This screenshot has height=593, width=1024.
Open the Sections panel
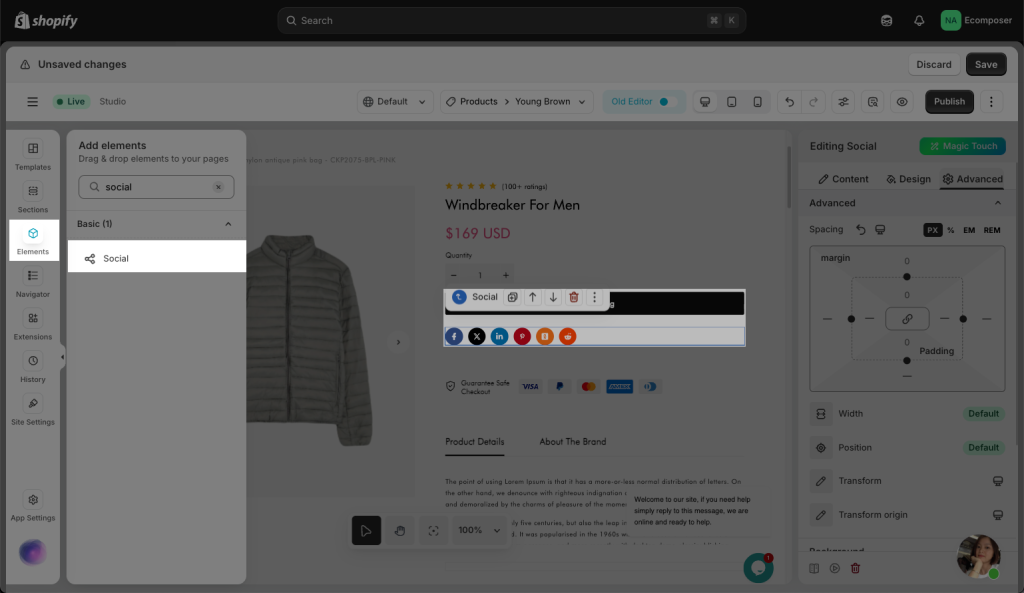33,197
